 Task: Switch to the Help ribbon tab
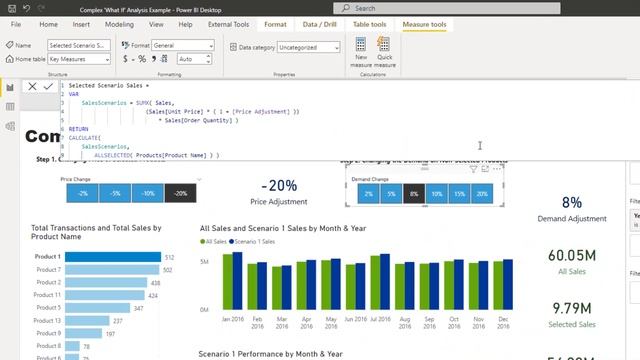(185, 24)
